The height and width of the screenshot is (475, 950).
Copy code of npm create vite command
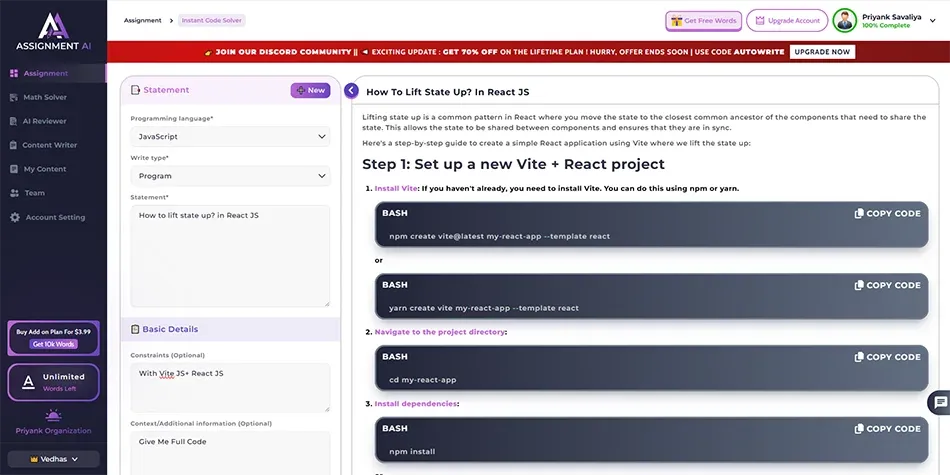tap(887, 213)
